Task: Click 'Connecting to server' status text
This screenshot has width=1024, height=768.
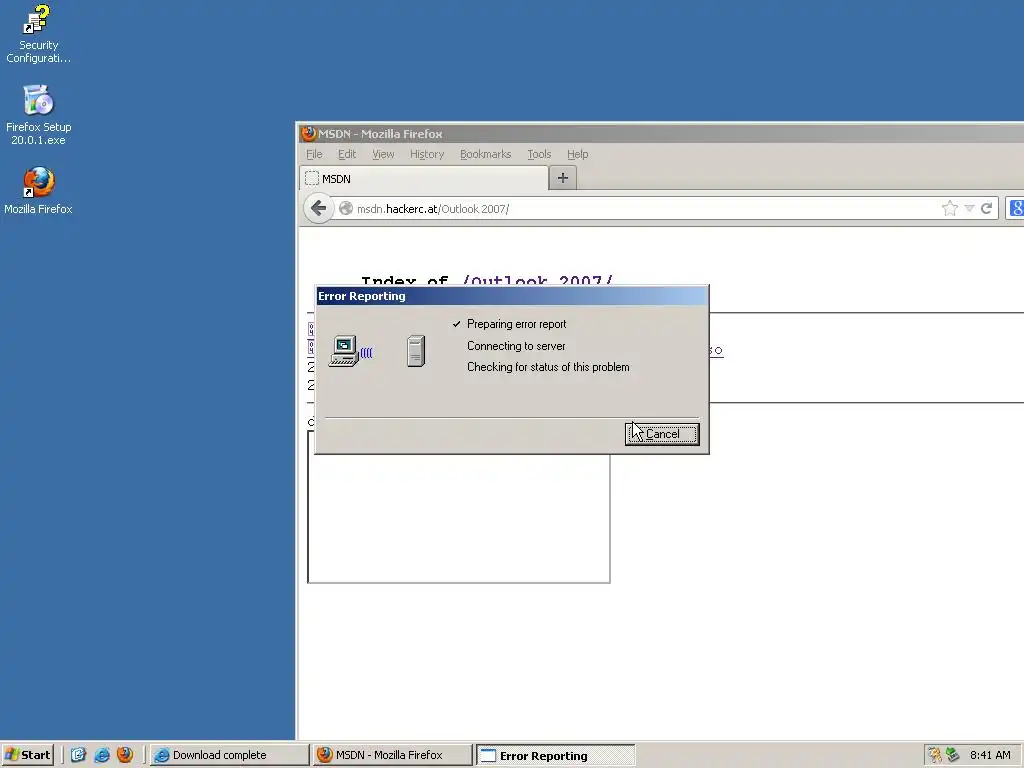Action: point(516,346)
